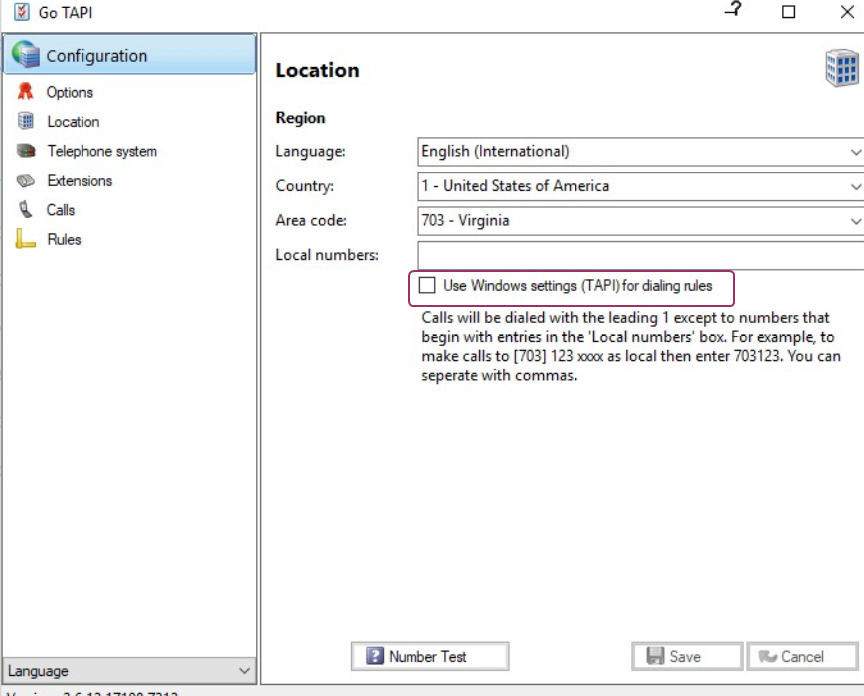Click the Configuration globe icon
The image size is (864, 696).
(25, 55)
